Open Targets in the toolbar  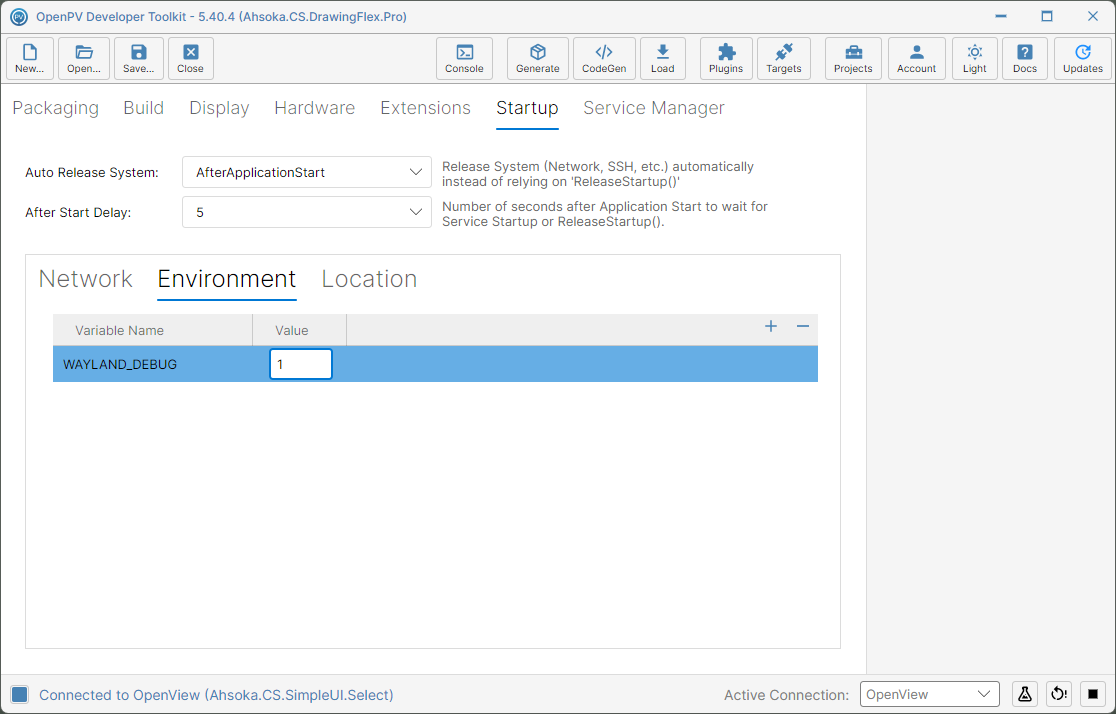(x=783, y=58)
